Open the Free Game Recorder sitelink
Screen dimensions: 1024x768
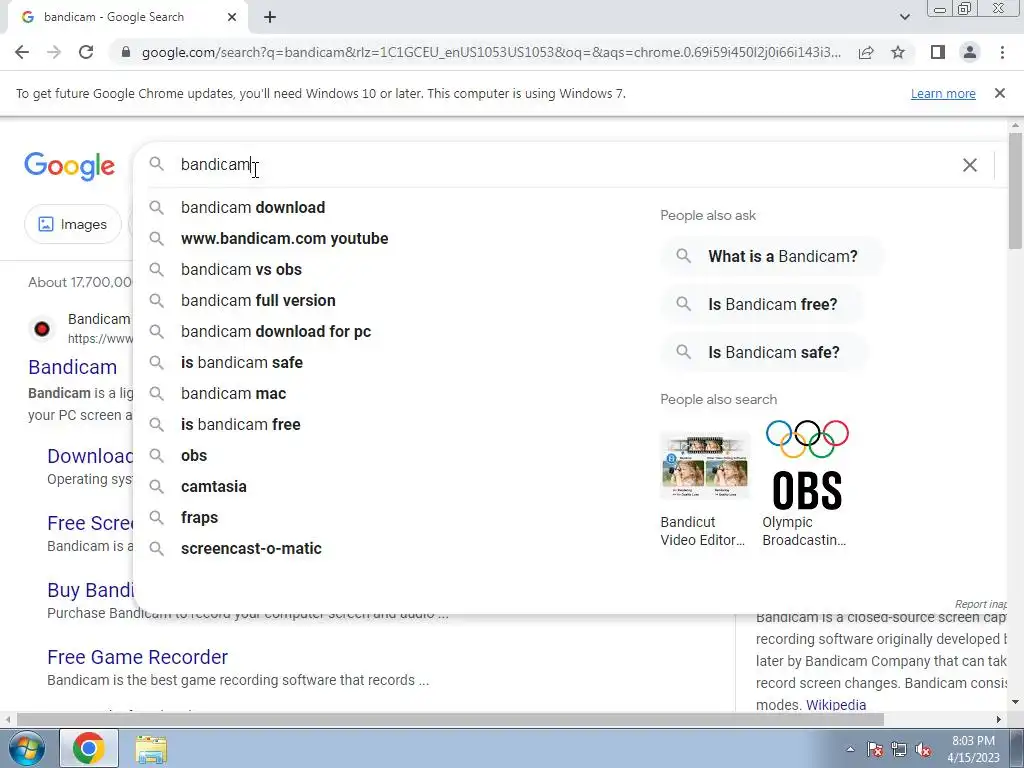[137, 657]
